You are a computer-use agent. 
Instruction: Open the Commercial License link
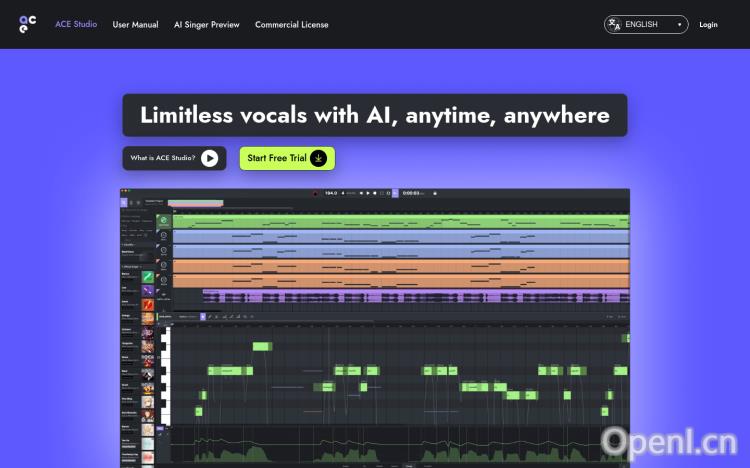(x=291, y=24)
